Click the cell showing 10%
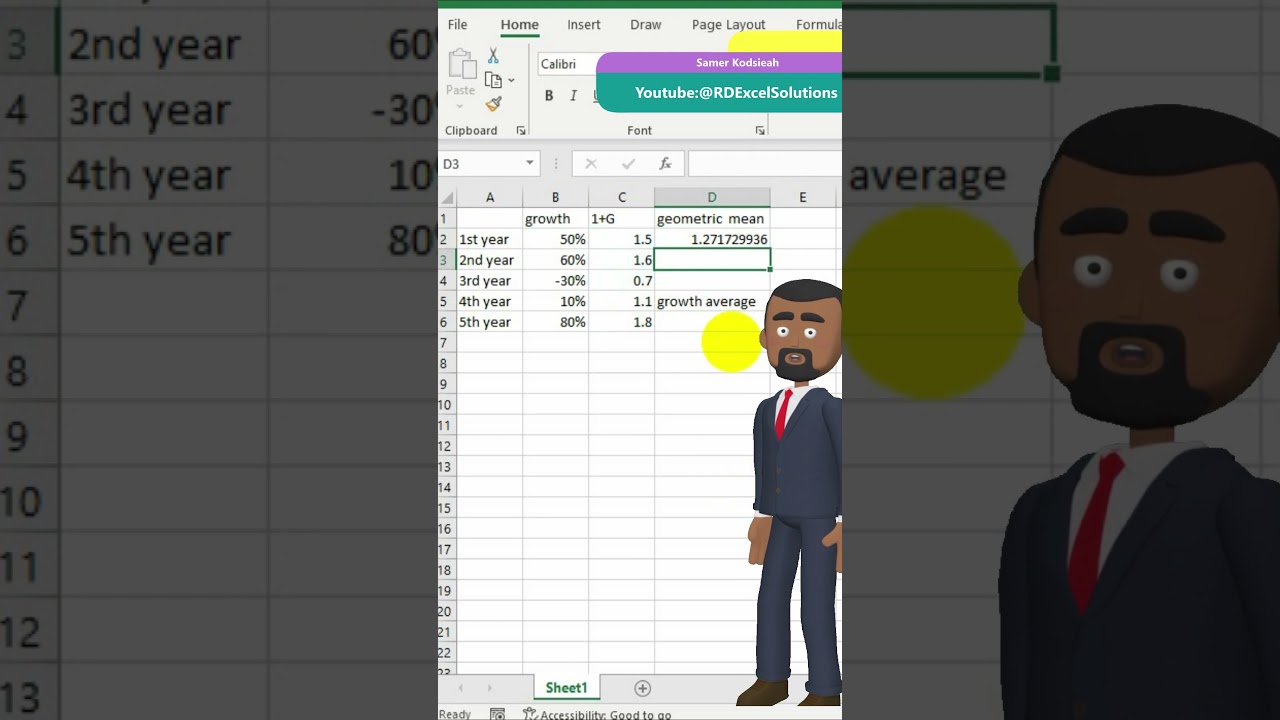Image resolution: width=1280 pixels, height=720 pixels. click(x=555, y=302)
